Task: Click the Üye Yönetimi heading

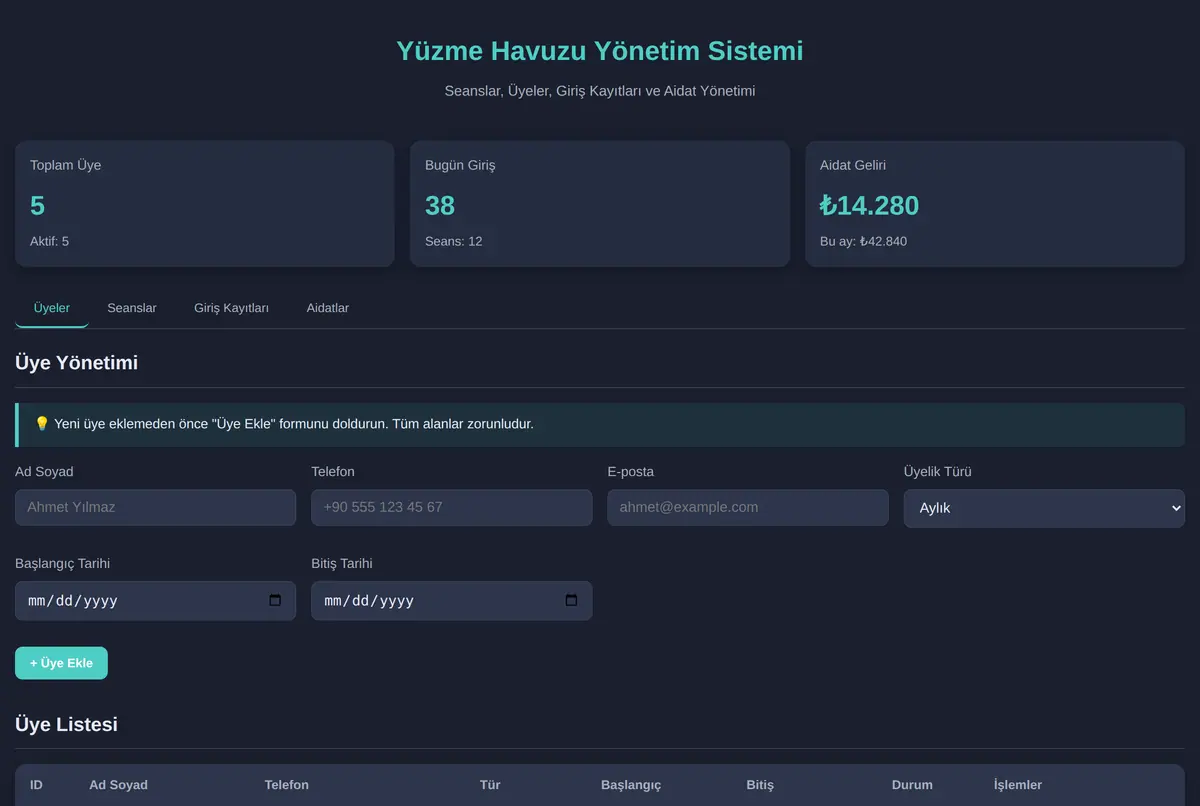Action: point(76,363)
